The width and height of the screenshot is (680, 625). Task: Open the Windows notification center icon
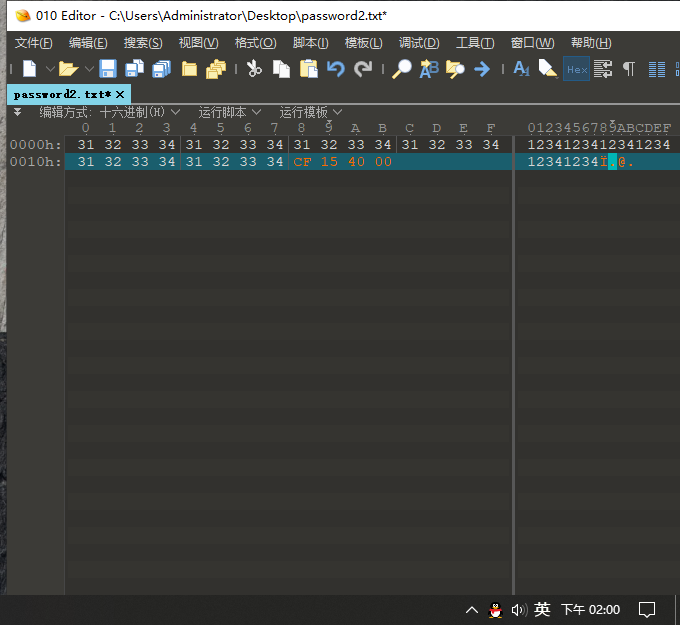[647, 610]
